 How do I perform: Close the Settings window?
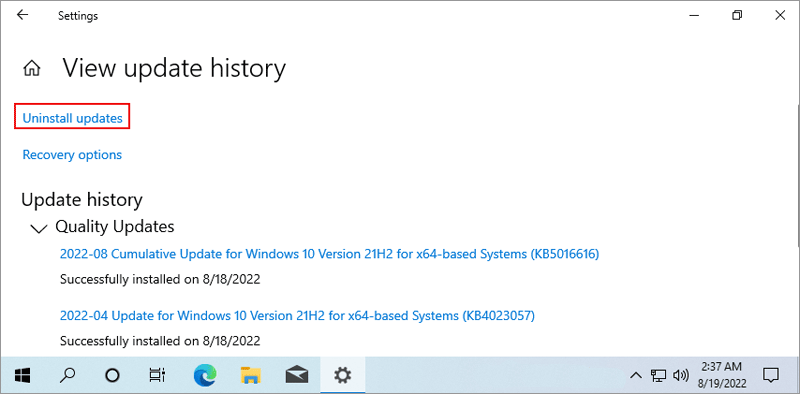click(x=780, y=15)
